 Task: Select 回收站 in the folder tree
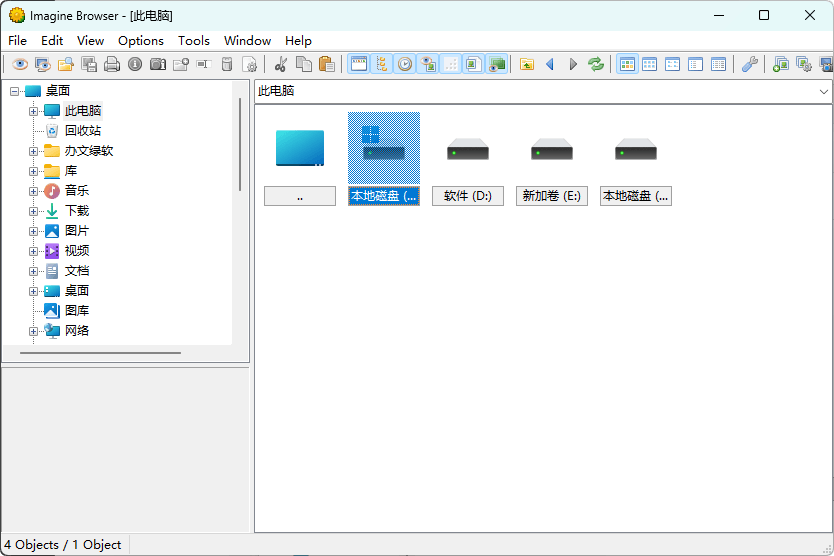click(x=82, y=130)
